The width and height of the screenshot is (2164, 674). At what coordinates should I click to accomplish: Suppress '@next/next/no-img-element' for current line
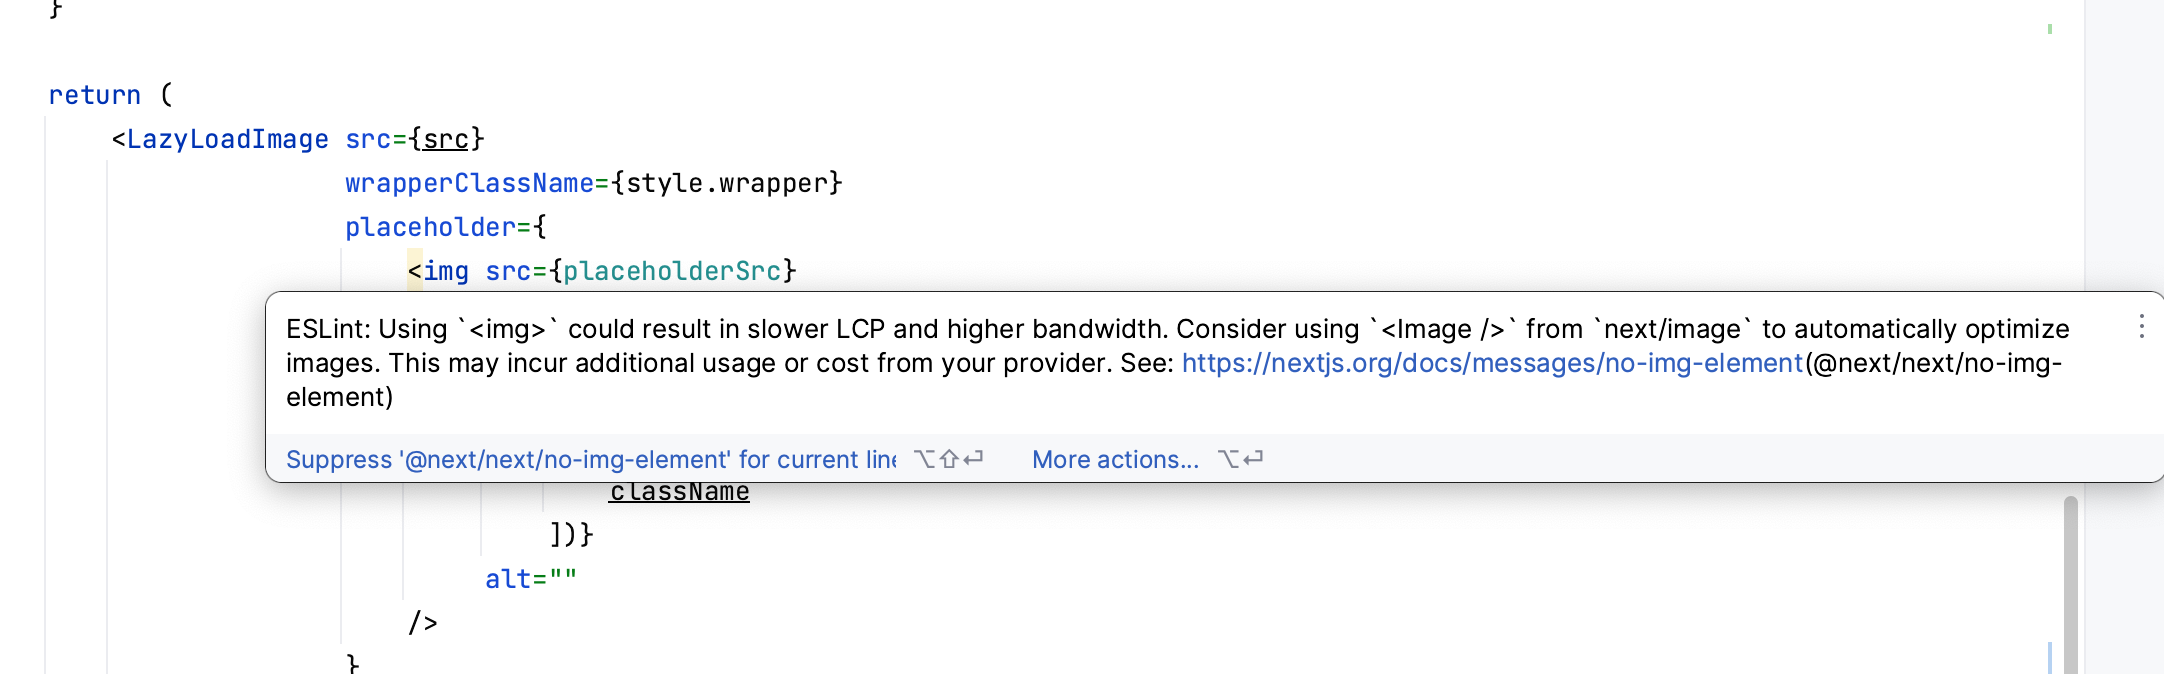click(x=590, y=459)
